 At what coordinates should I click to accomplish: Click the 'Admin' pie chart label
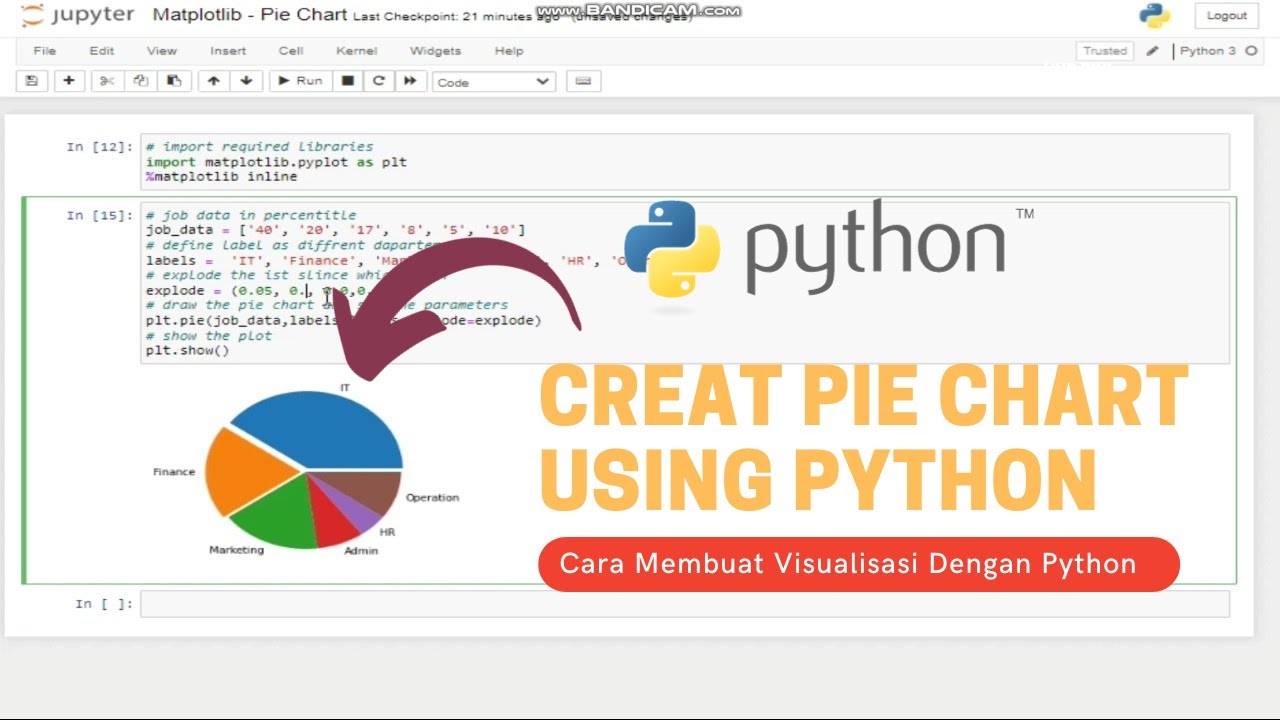(361, 550)
